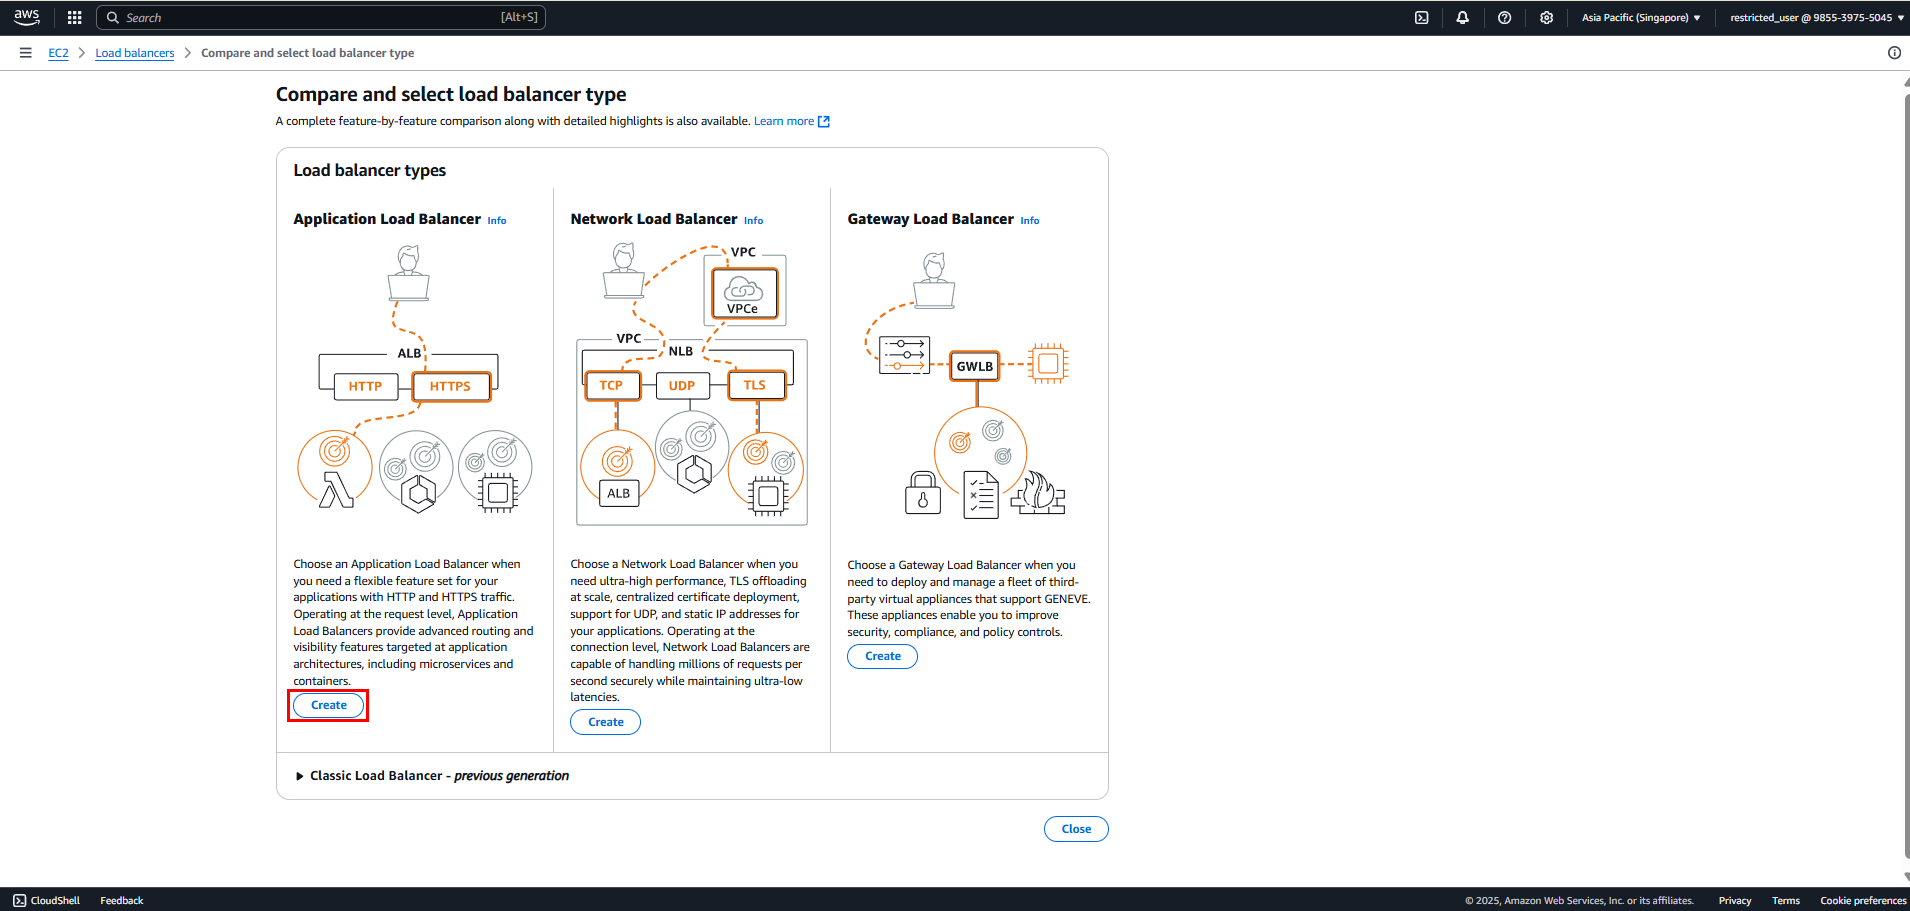The width and height of the screenshot is (1910, 911).
Task: Create an Application Load Balancer
Action: 328,705
